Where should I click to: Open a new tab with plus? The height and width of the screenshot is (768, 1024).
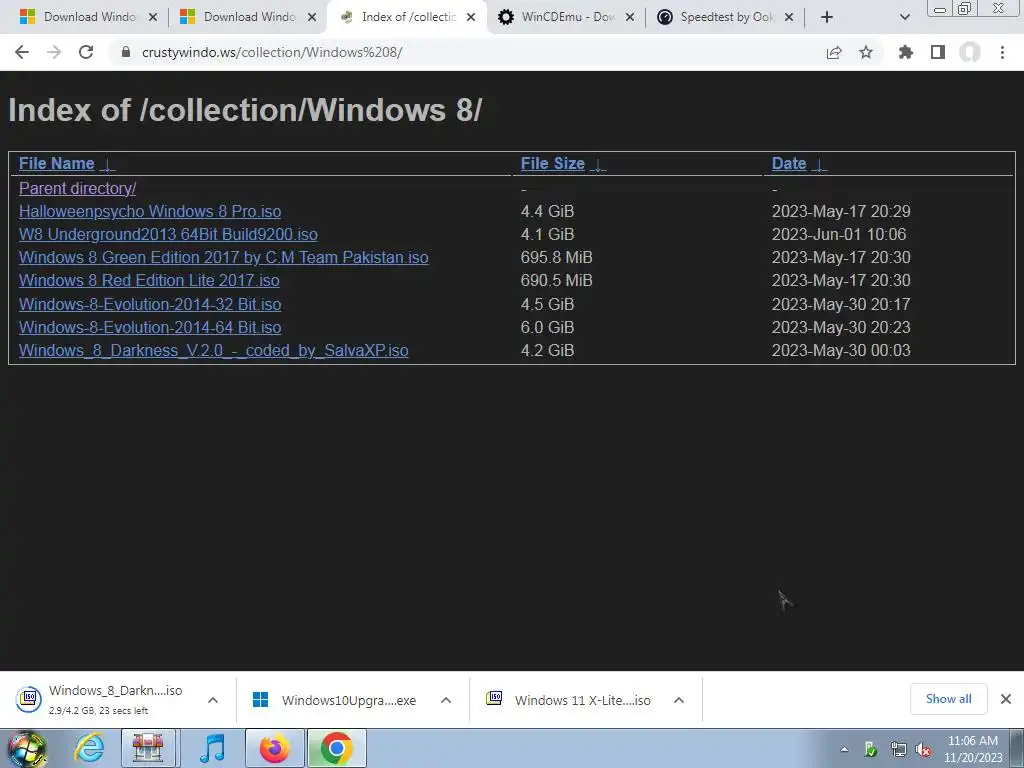pos(827,17)
